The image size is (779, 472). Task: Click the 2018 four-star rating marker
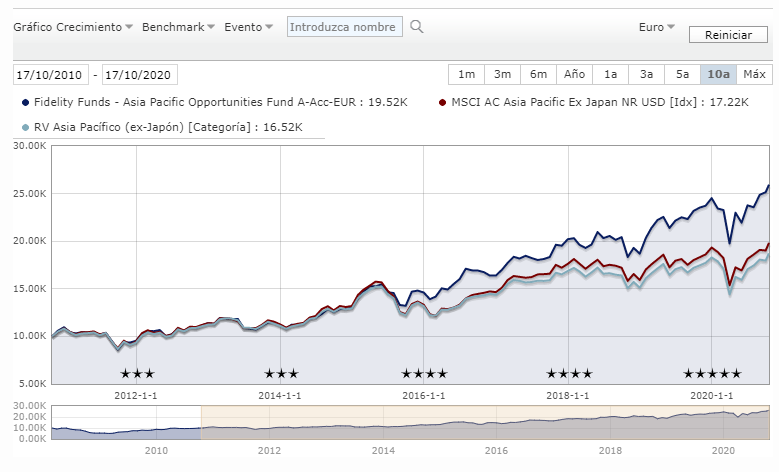click(569, 374)
